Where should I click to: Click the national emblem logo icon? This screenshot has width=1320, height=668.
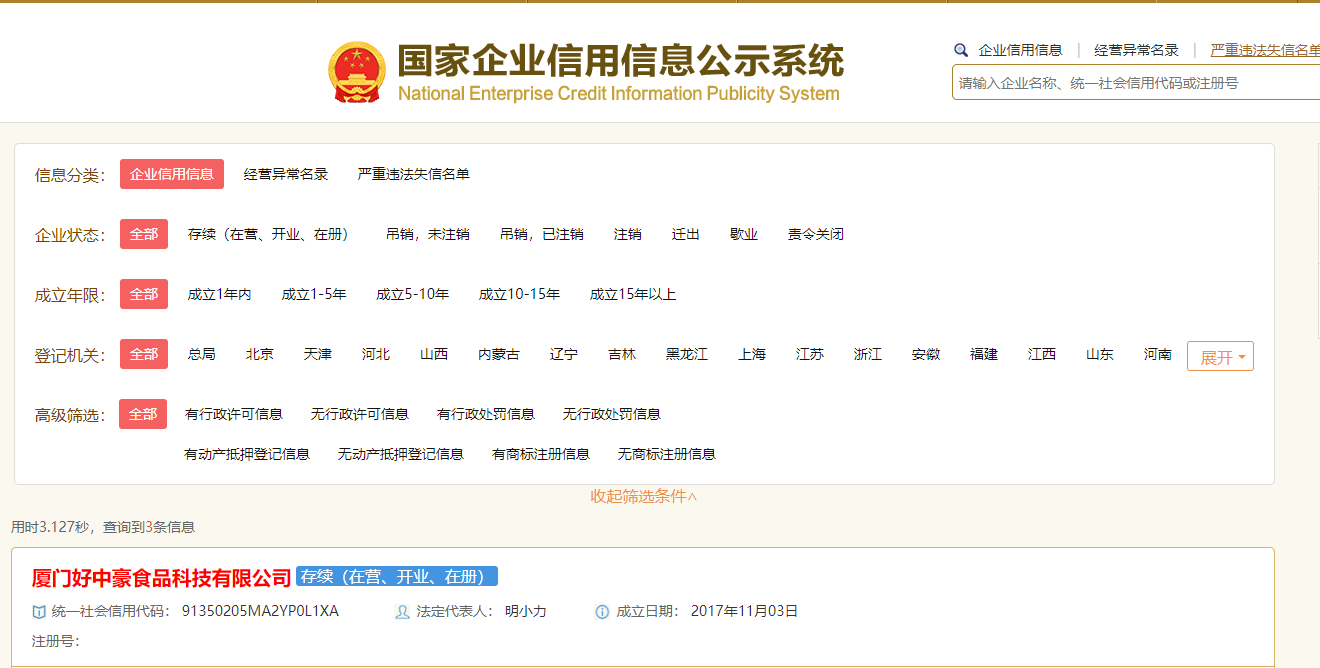[x=356, y=72]
